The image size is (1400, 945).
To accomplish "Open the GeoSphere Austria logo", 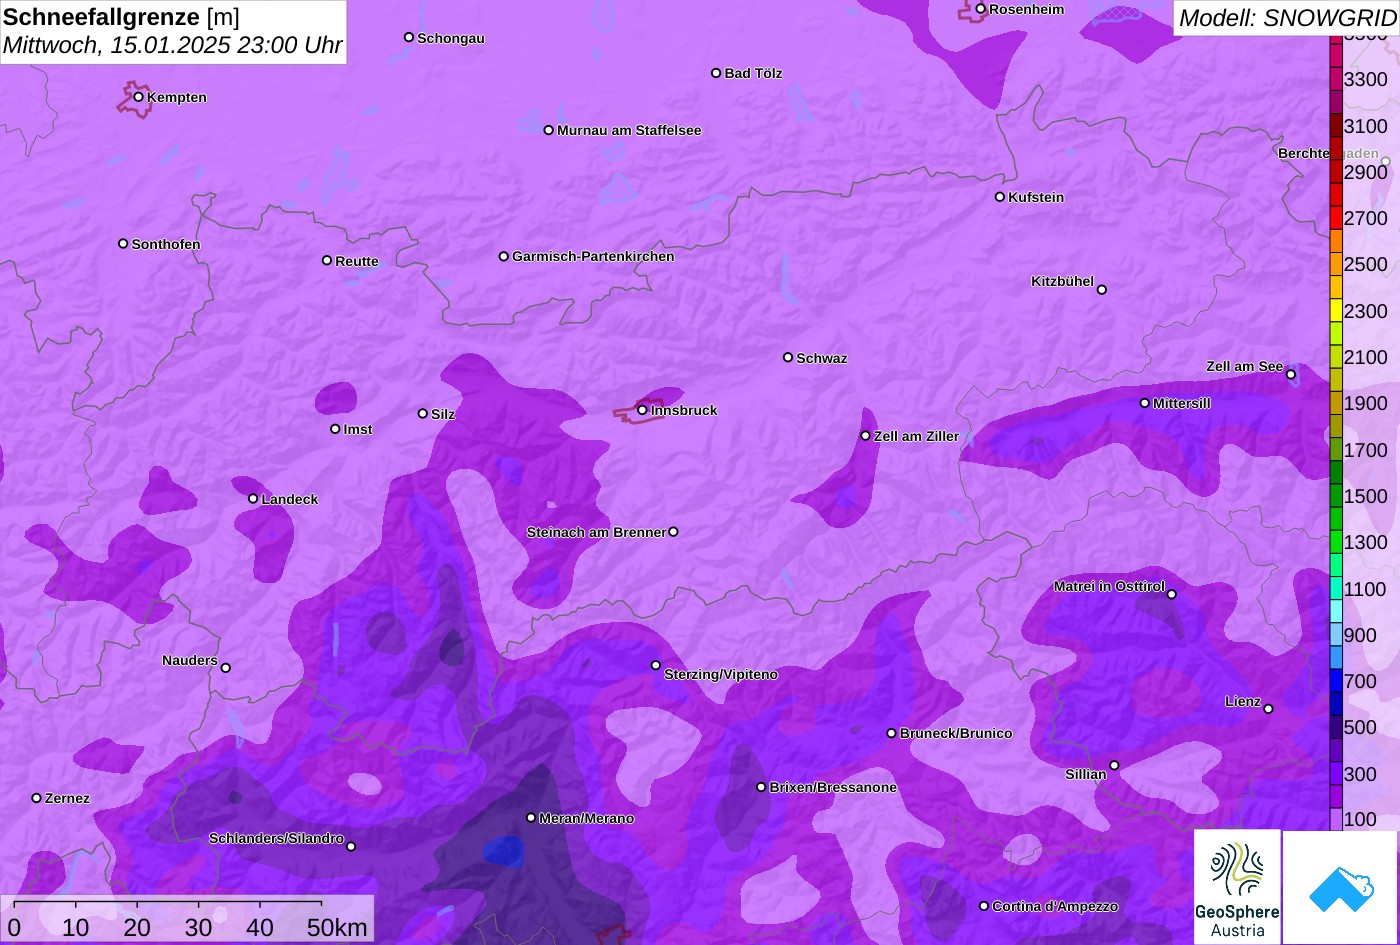I will pos(1237,887).
